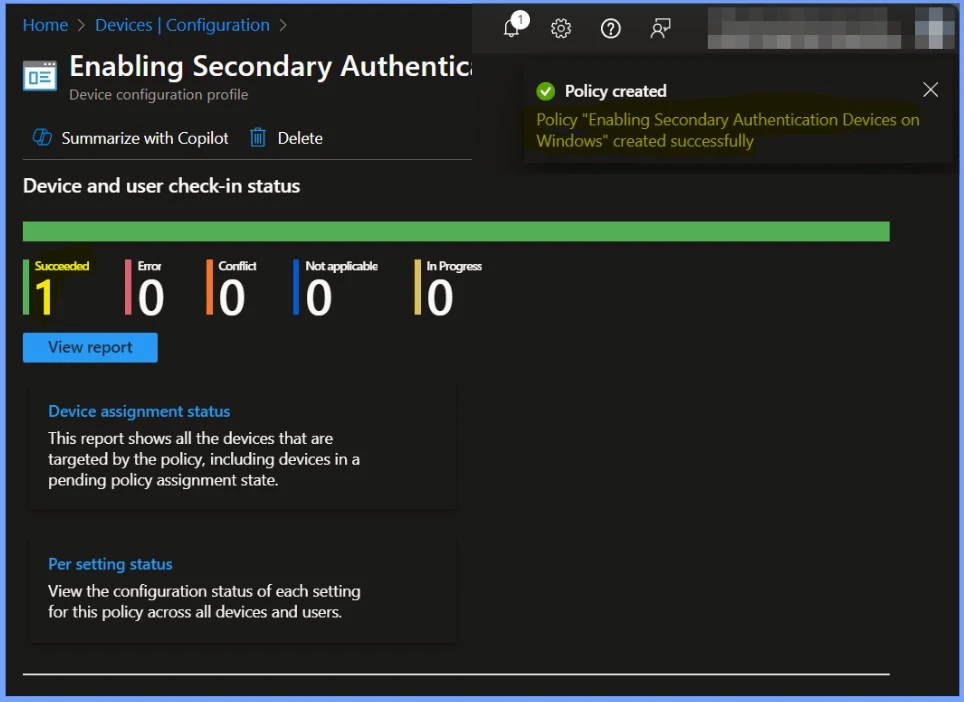Screen dimensions: 964x702
Task: Open Device assignment status report
Action: point(139,411)
